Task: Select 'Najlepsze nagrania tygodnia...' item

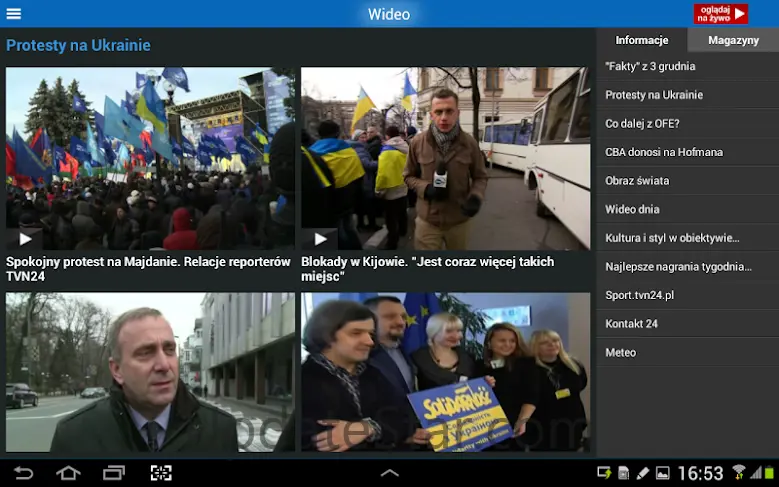Action: point(688,266)
